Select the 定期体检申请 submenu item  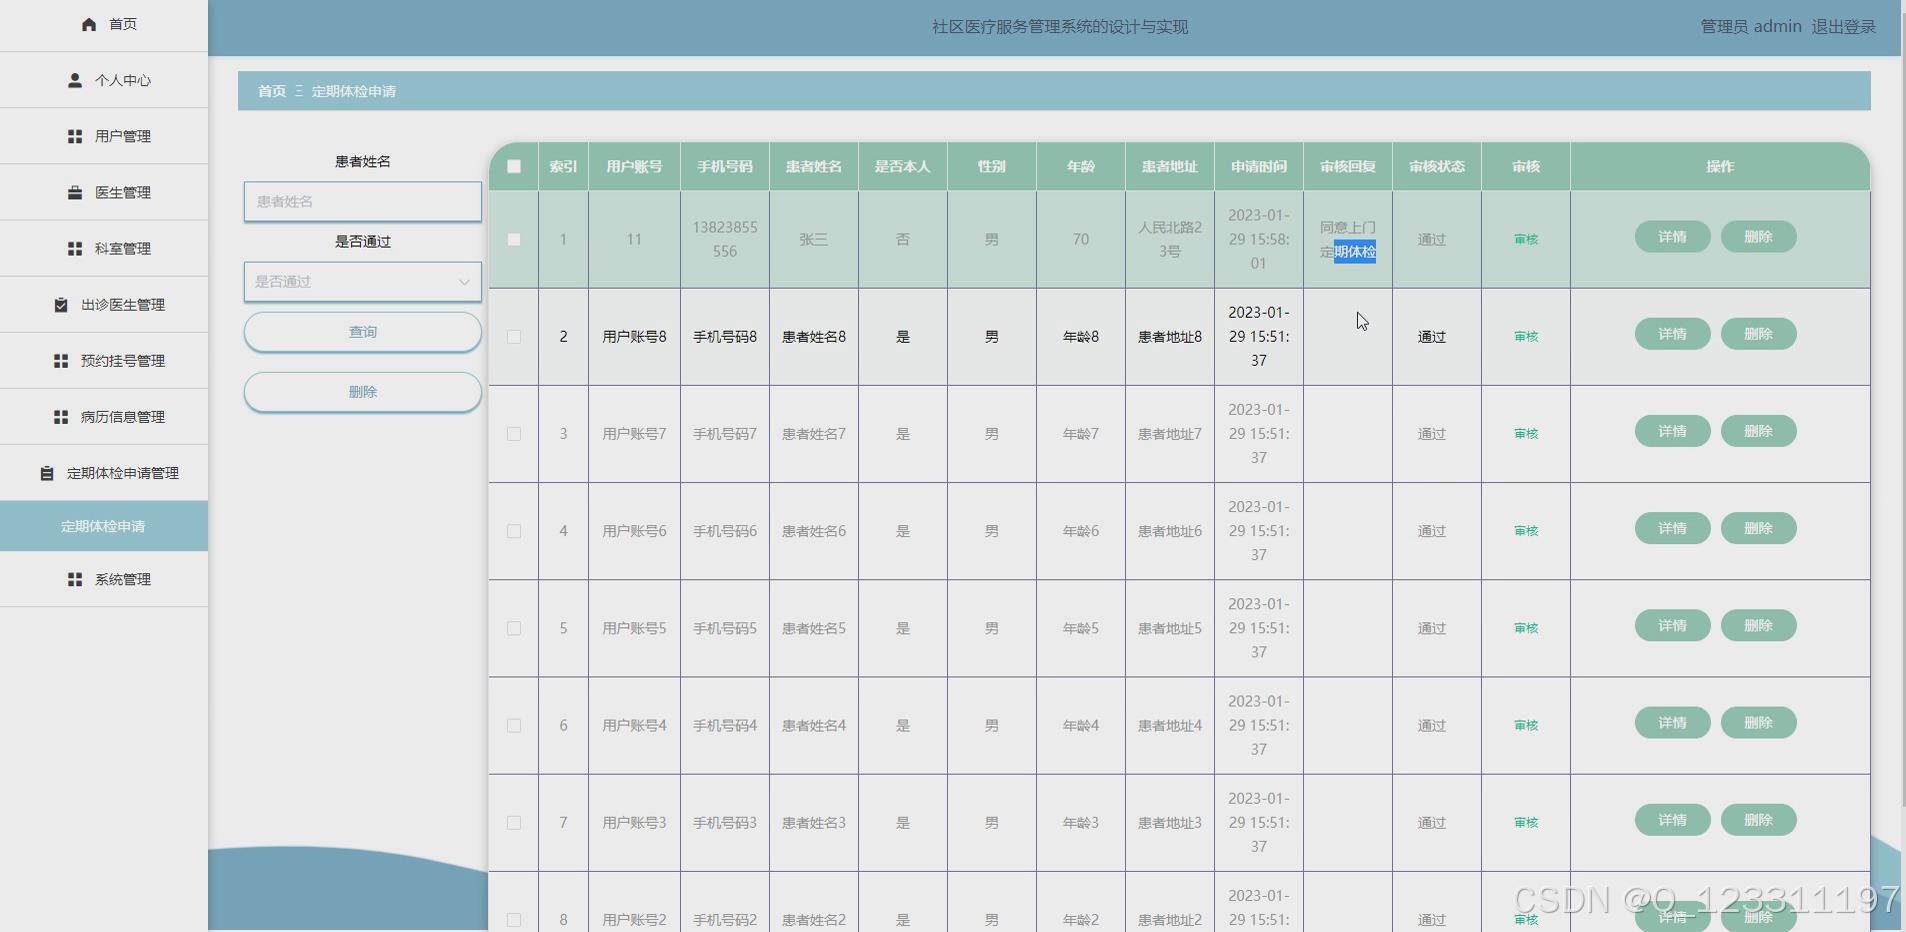coord(103,526)
